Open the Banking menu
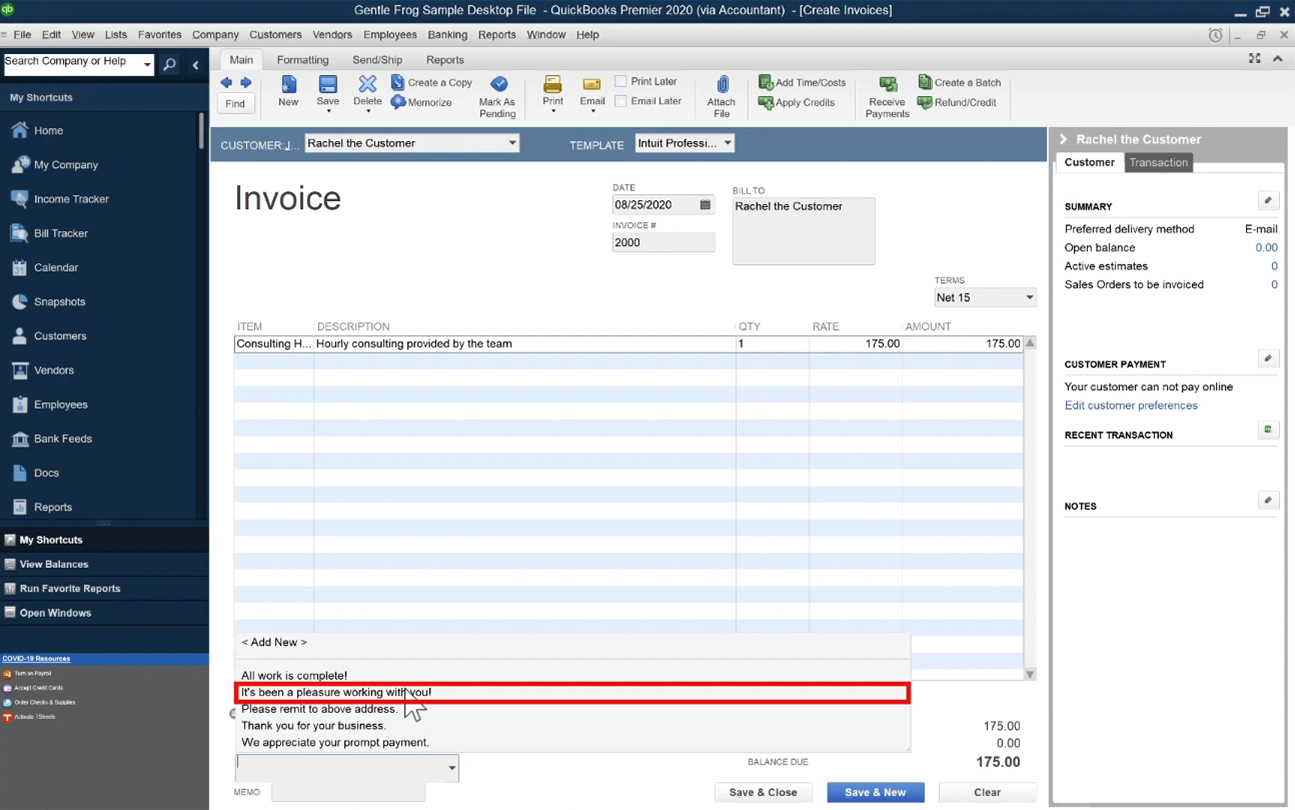The width and height of the screenshot is (1295, 810). click(447, 35)
